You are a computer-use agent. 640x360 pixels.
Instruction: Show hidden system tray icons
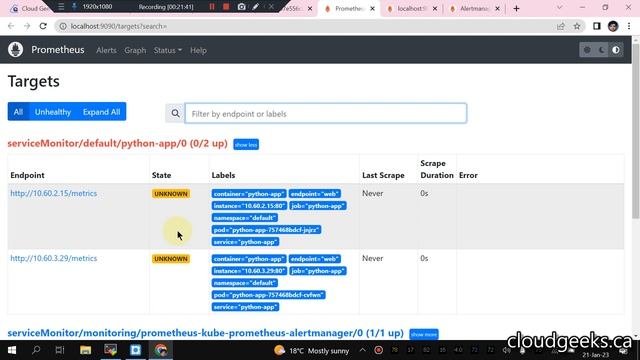click(362, 350)
